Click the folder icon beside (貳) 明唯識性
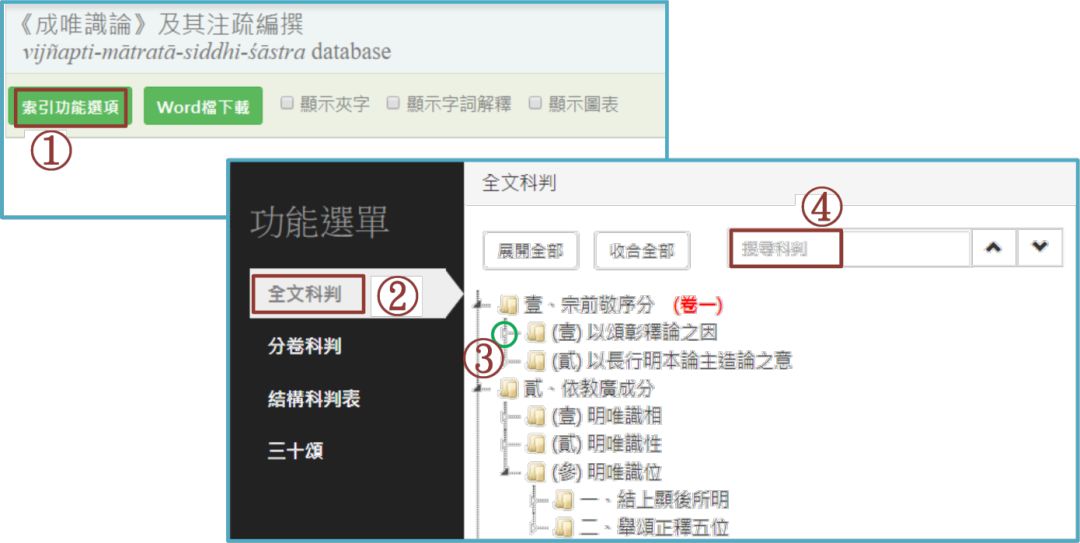The width and height of the screenshot is (1080, 543). pyautogui.click(x=535, y=444)
